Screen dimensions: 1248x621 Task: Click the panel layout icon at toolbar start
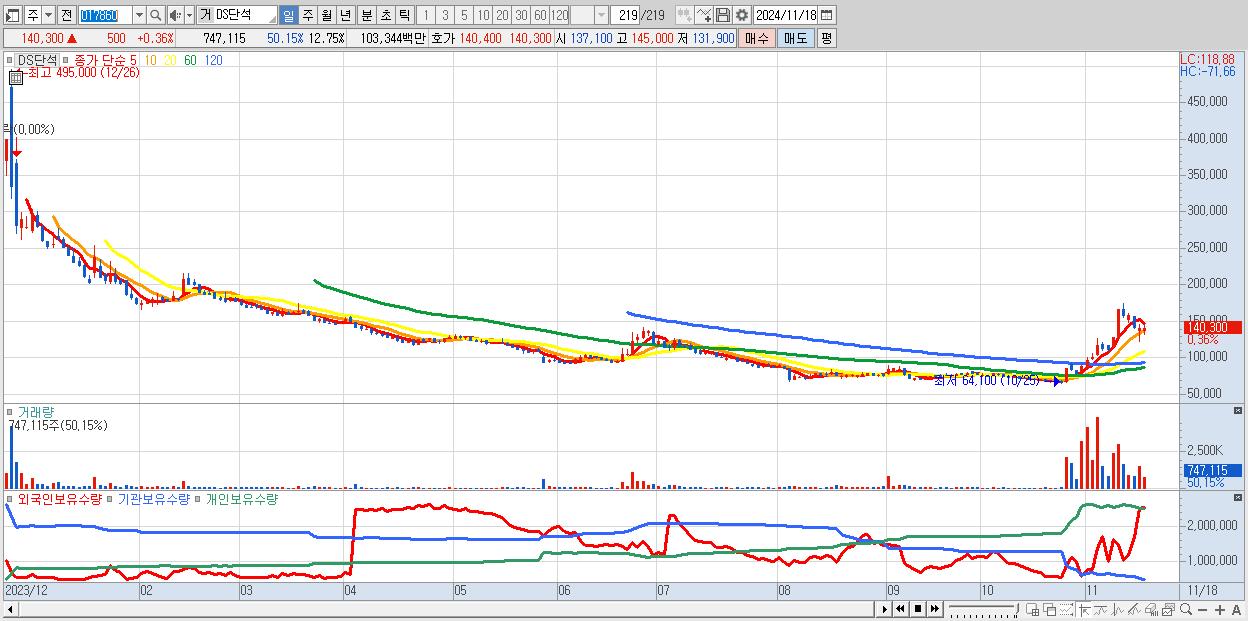pos(13,15)
